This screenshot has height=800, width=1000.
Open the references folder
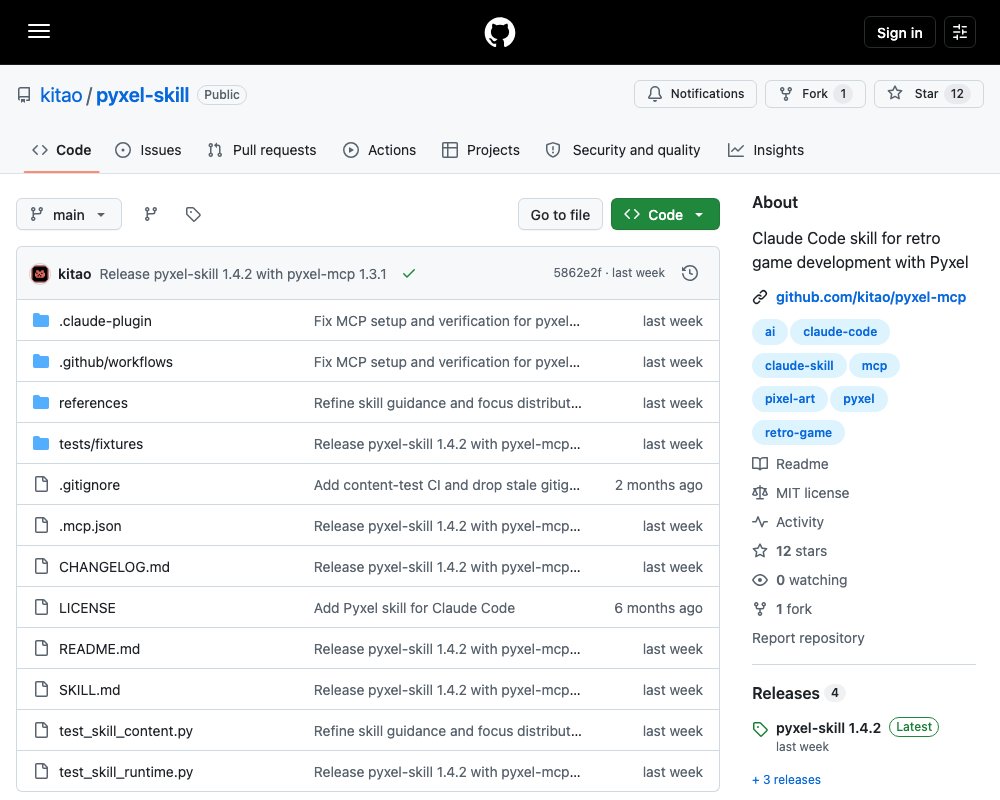[x=93, y=403]
